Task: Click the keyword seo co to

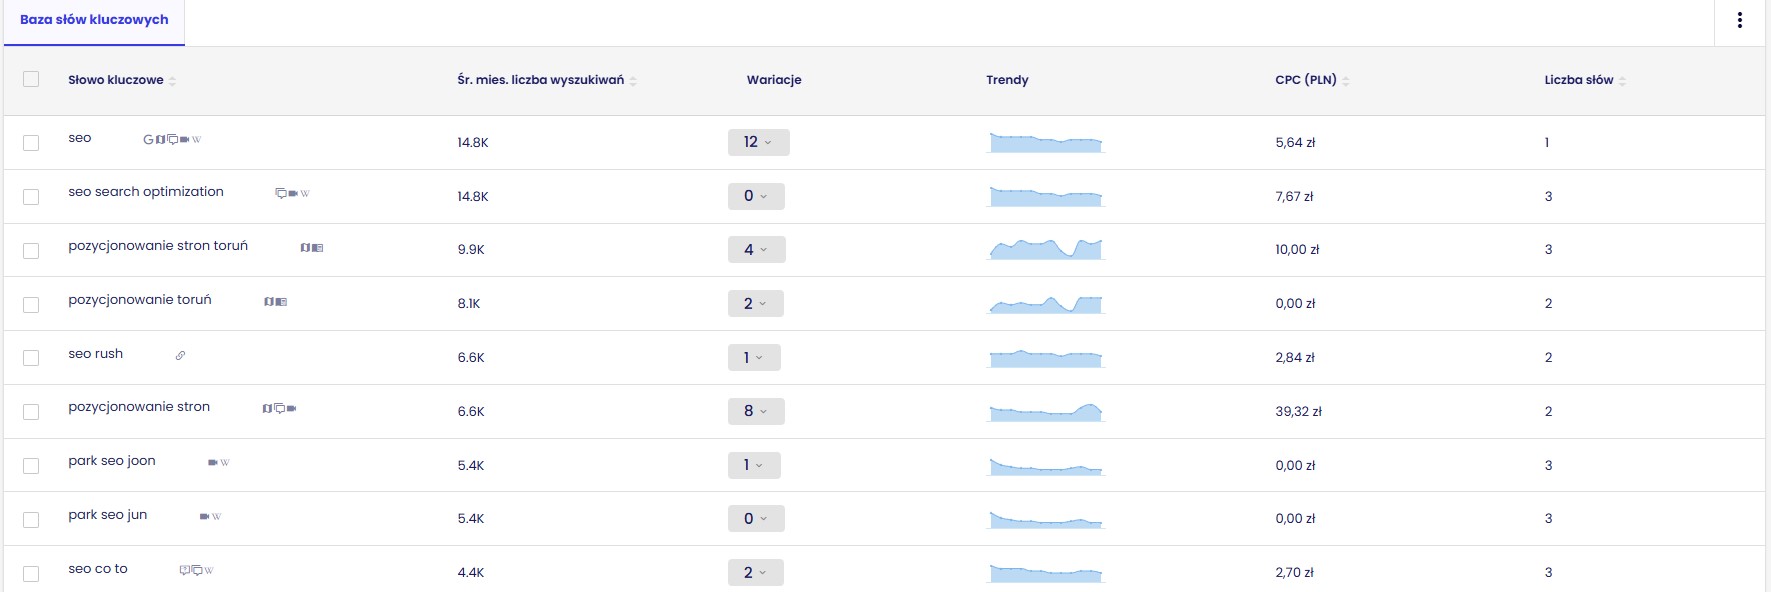Action: (x=98, y=569)
